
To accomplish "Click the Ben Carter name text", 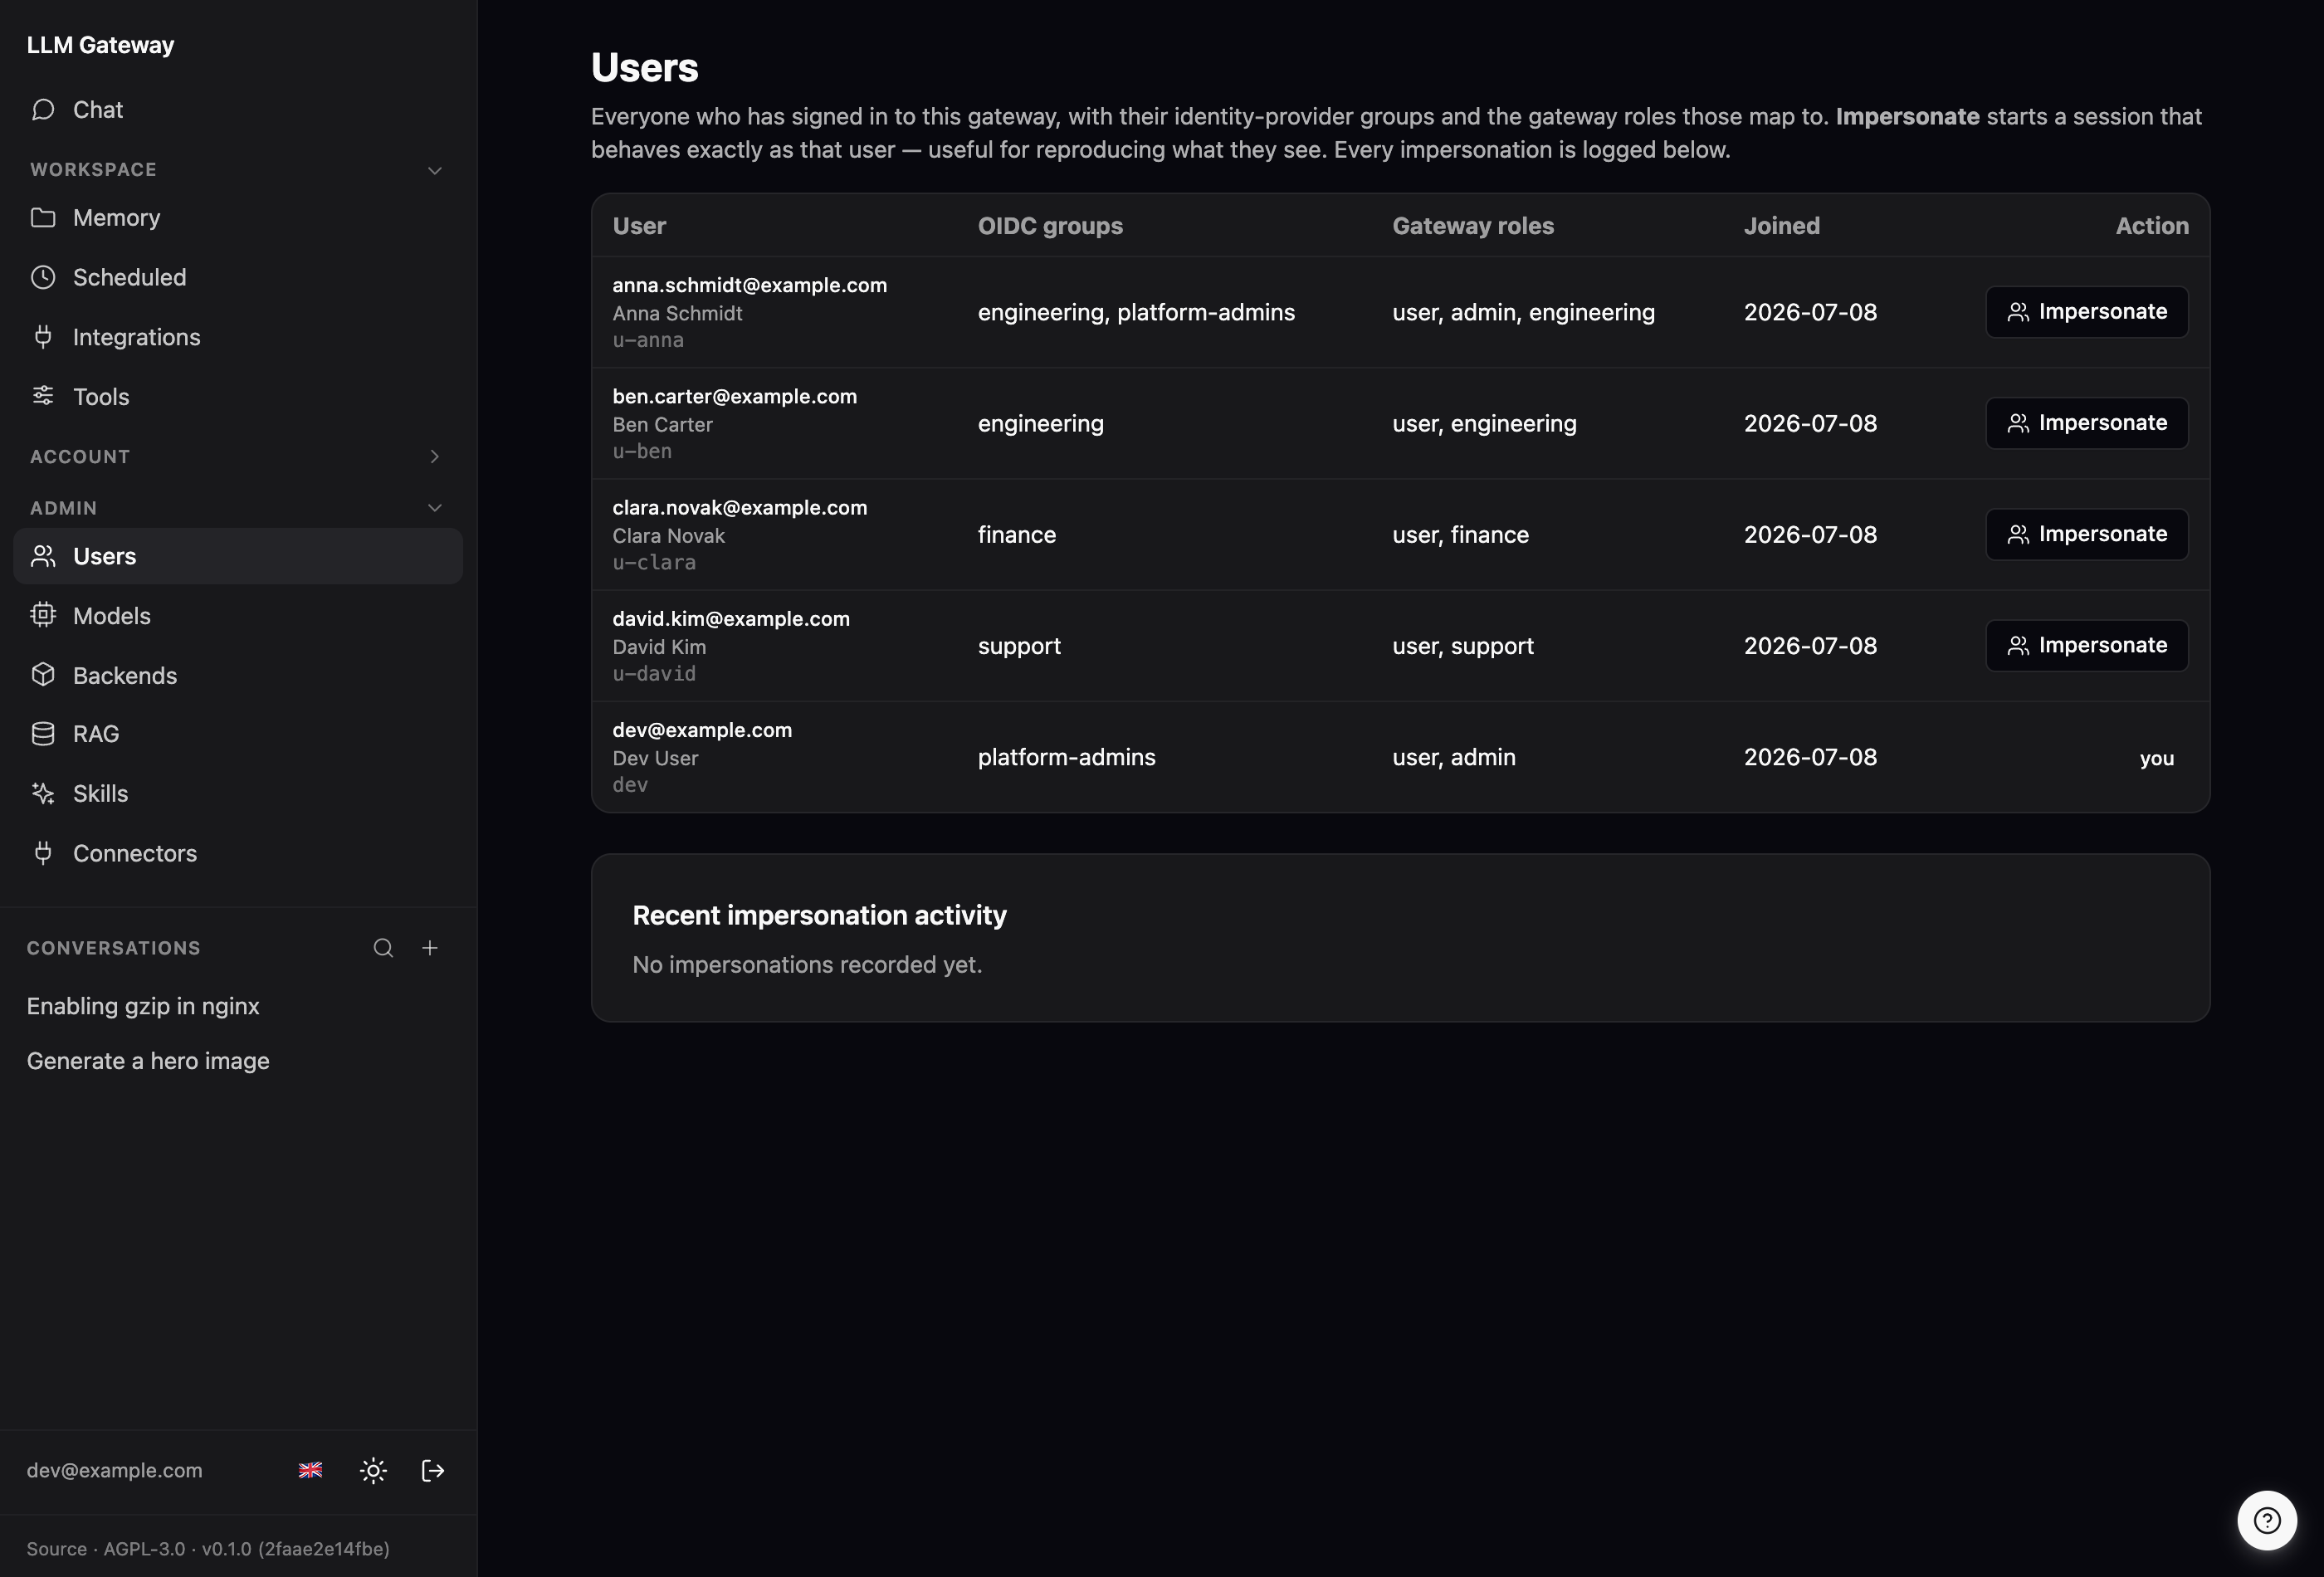I will (x=662, y=424).
